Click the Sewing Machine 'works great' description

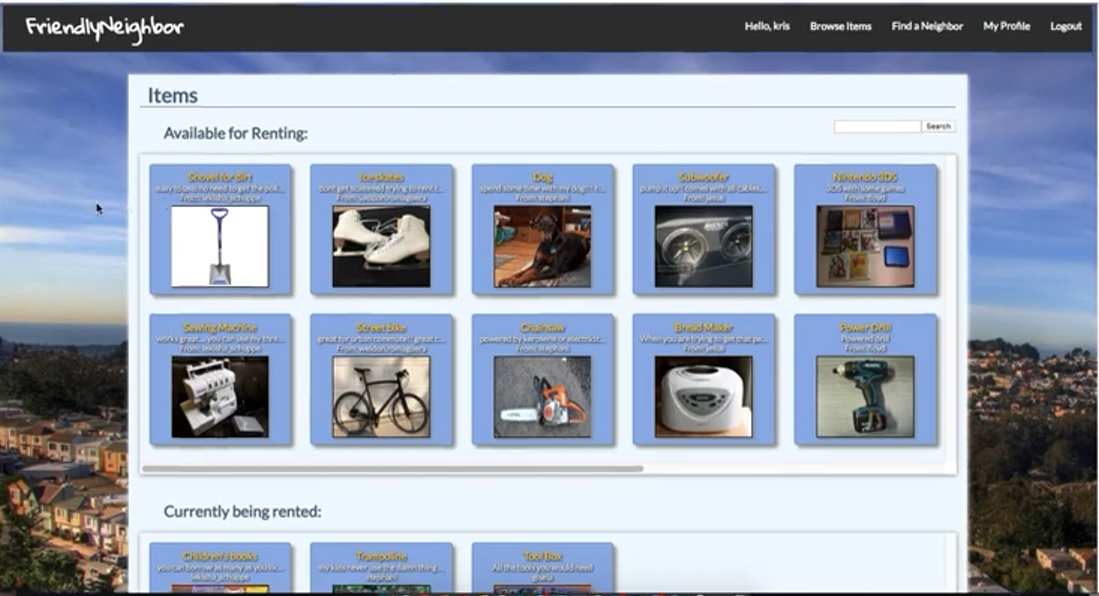click(220, 339)
